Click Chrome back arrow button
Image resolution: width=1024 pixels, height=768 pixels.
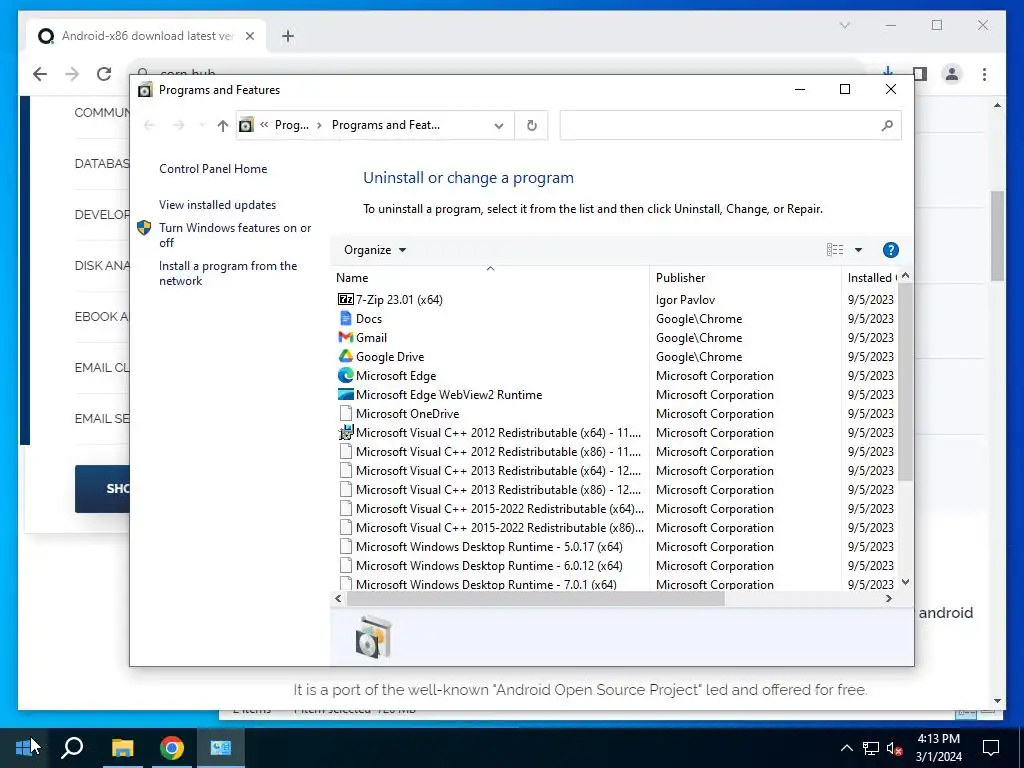[40, 74]
